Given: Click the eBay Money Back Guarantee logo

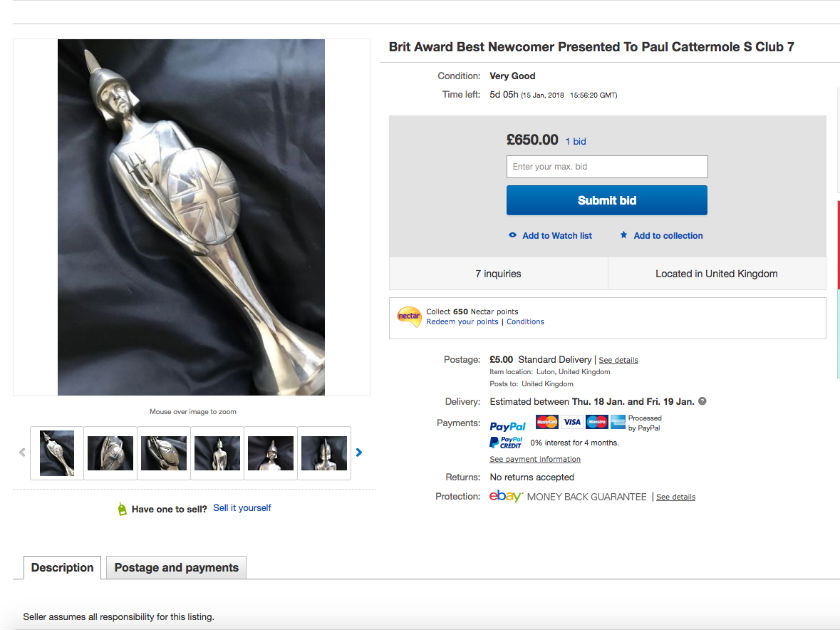Looking at the screenshot, I should point(506,497).
